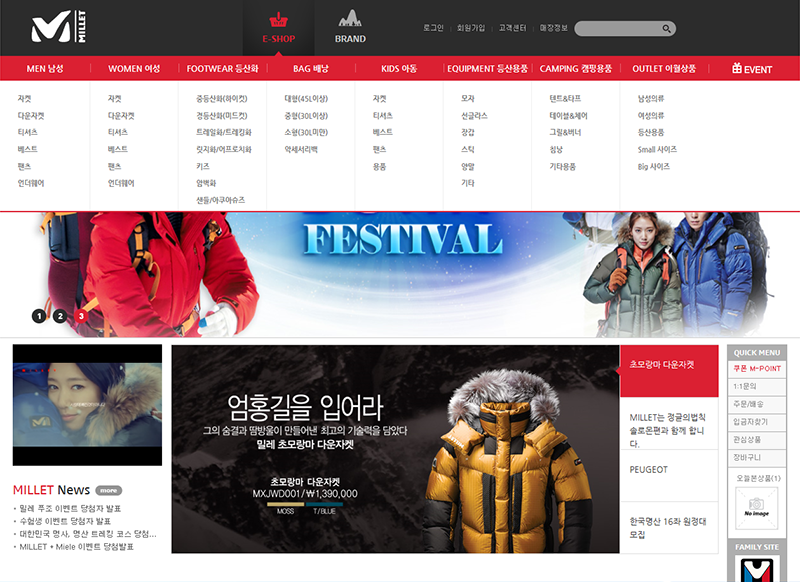Select 남성의류 under OUTLET

(651, 98)
